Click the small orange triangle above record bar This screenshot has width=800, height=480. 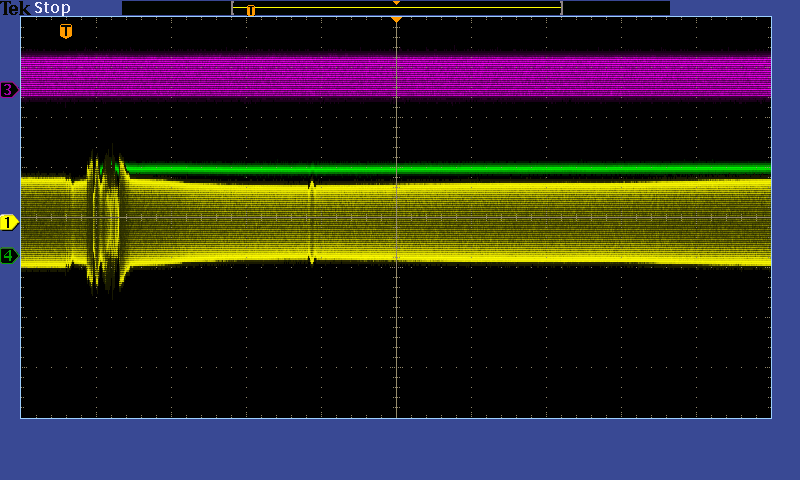397,3
